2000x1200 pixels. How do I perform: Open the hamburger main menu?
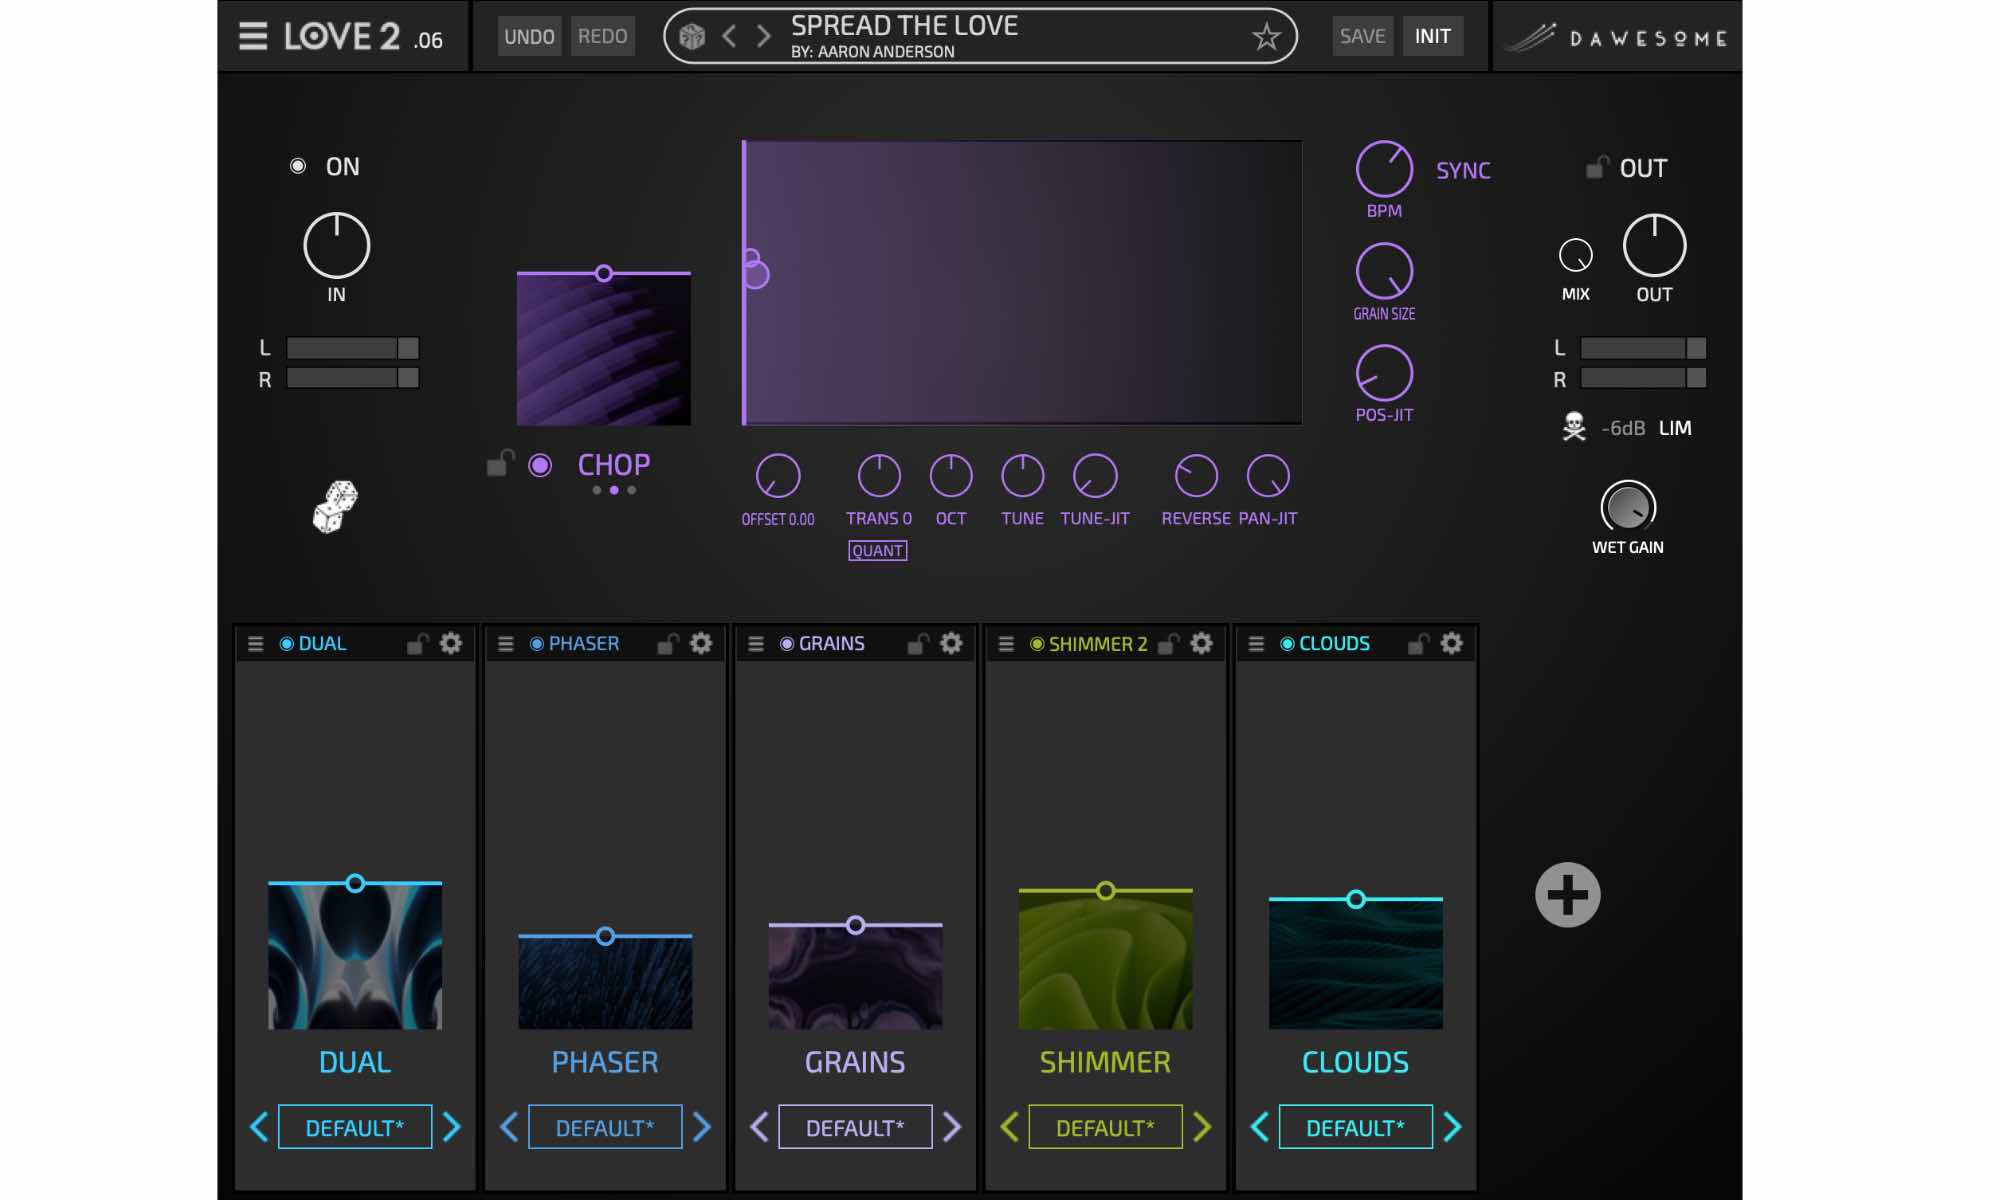[253, 37]
